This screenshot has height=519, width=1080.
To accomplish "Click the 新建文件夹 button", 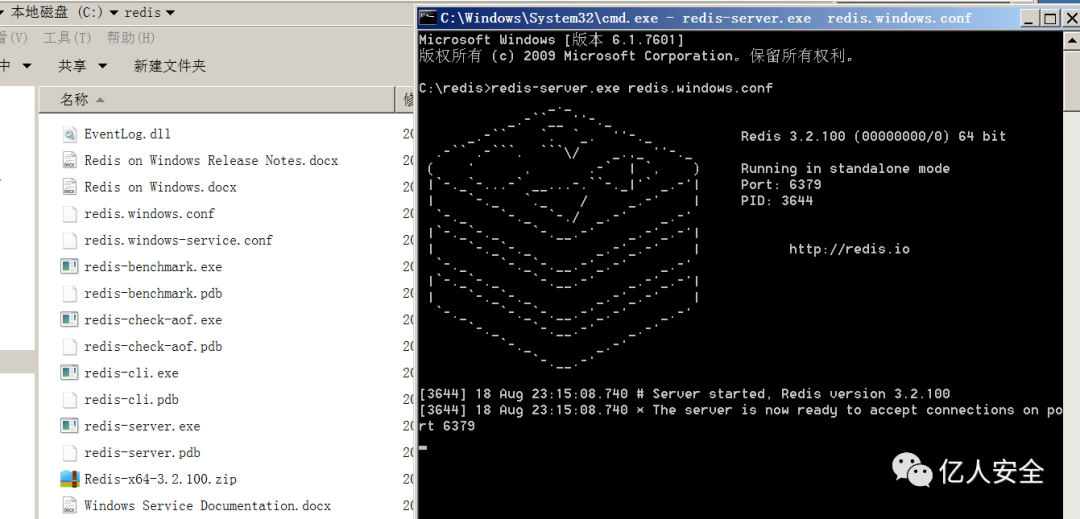I will pyautogui.click(x=169, y=66).
